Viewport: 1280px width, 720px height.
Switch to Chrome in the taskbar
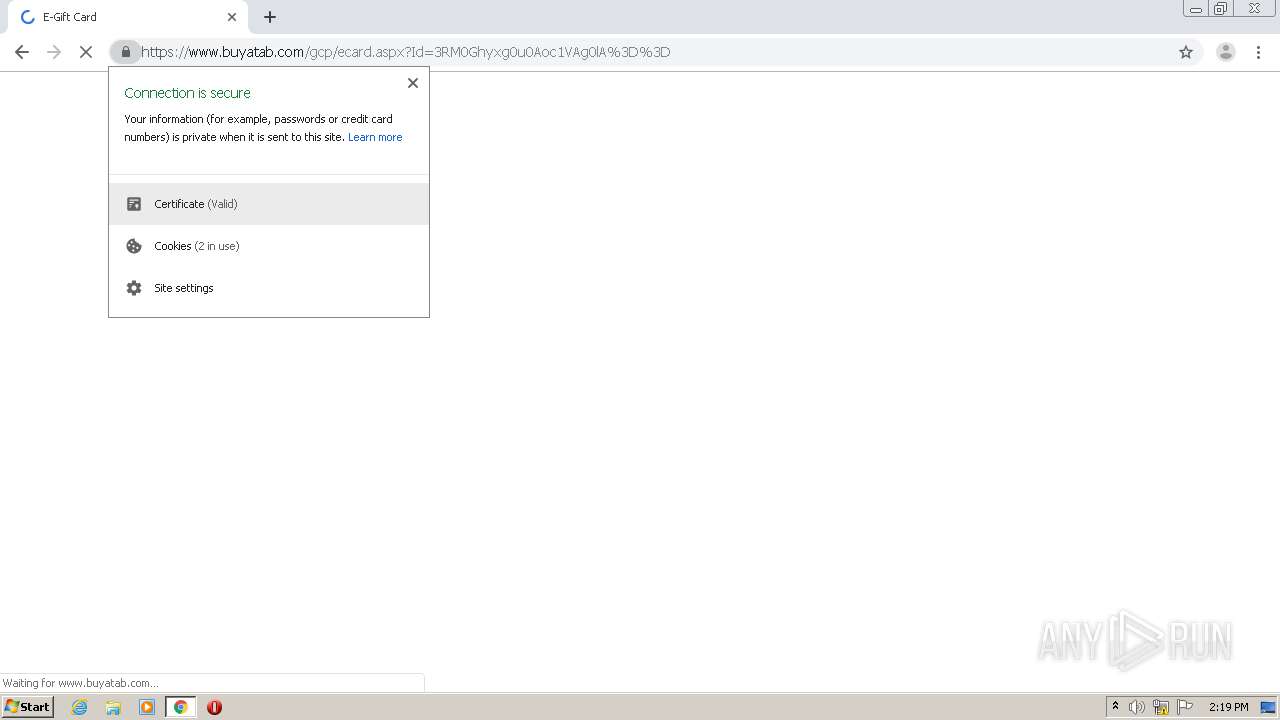click(180, 707)
